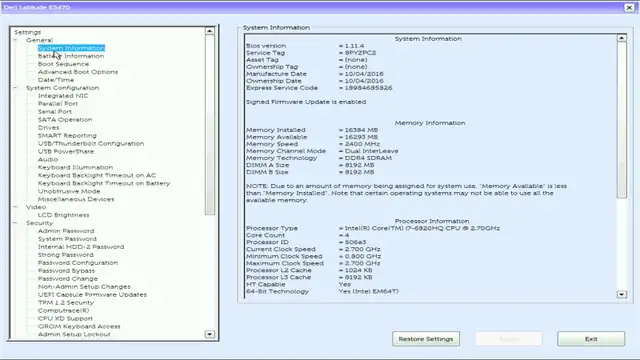
Task: Click settings tree scroll down arrow
Action: pos(209,334)
